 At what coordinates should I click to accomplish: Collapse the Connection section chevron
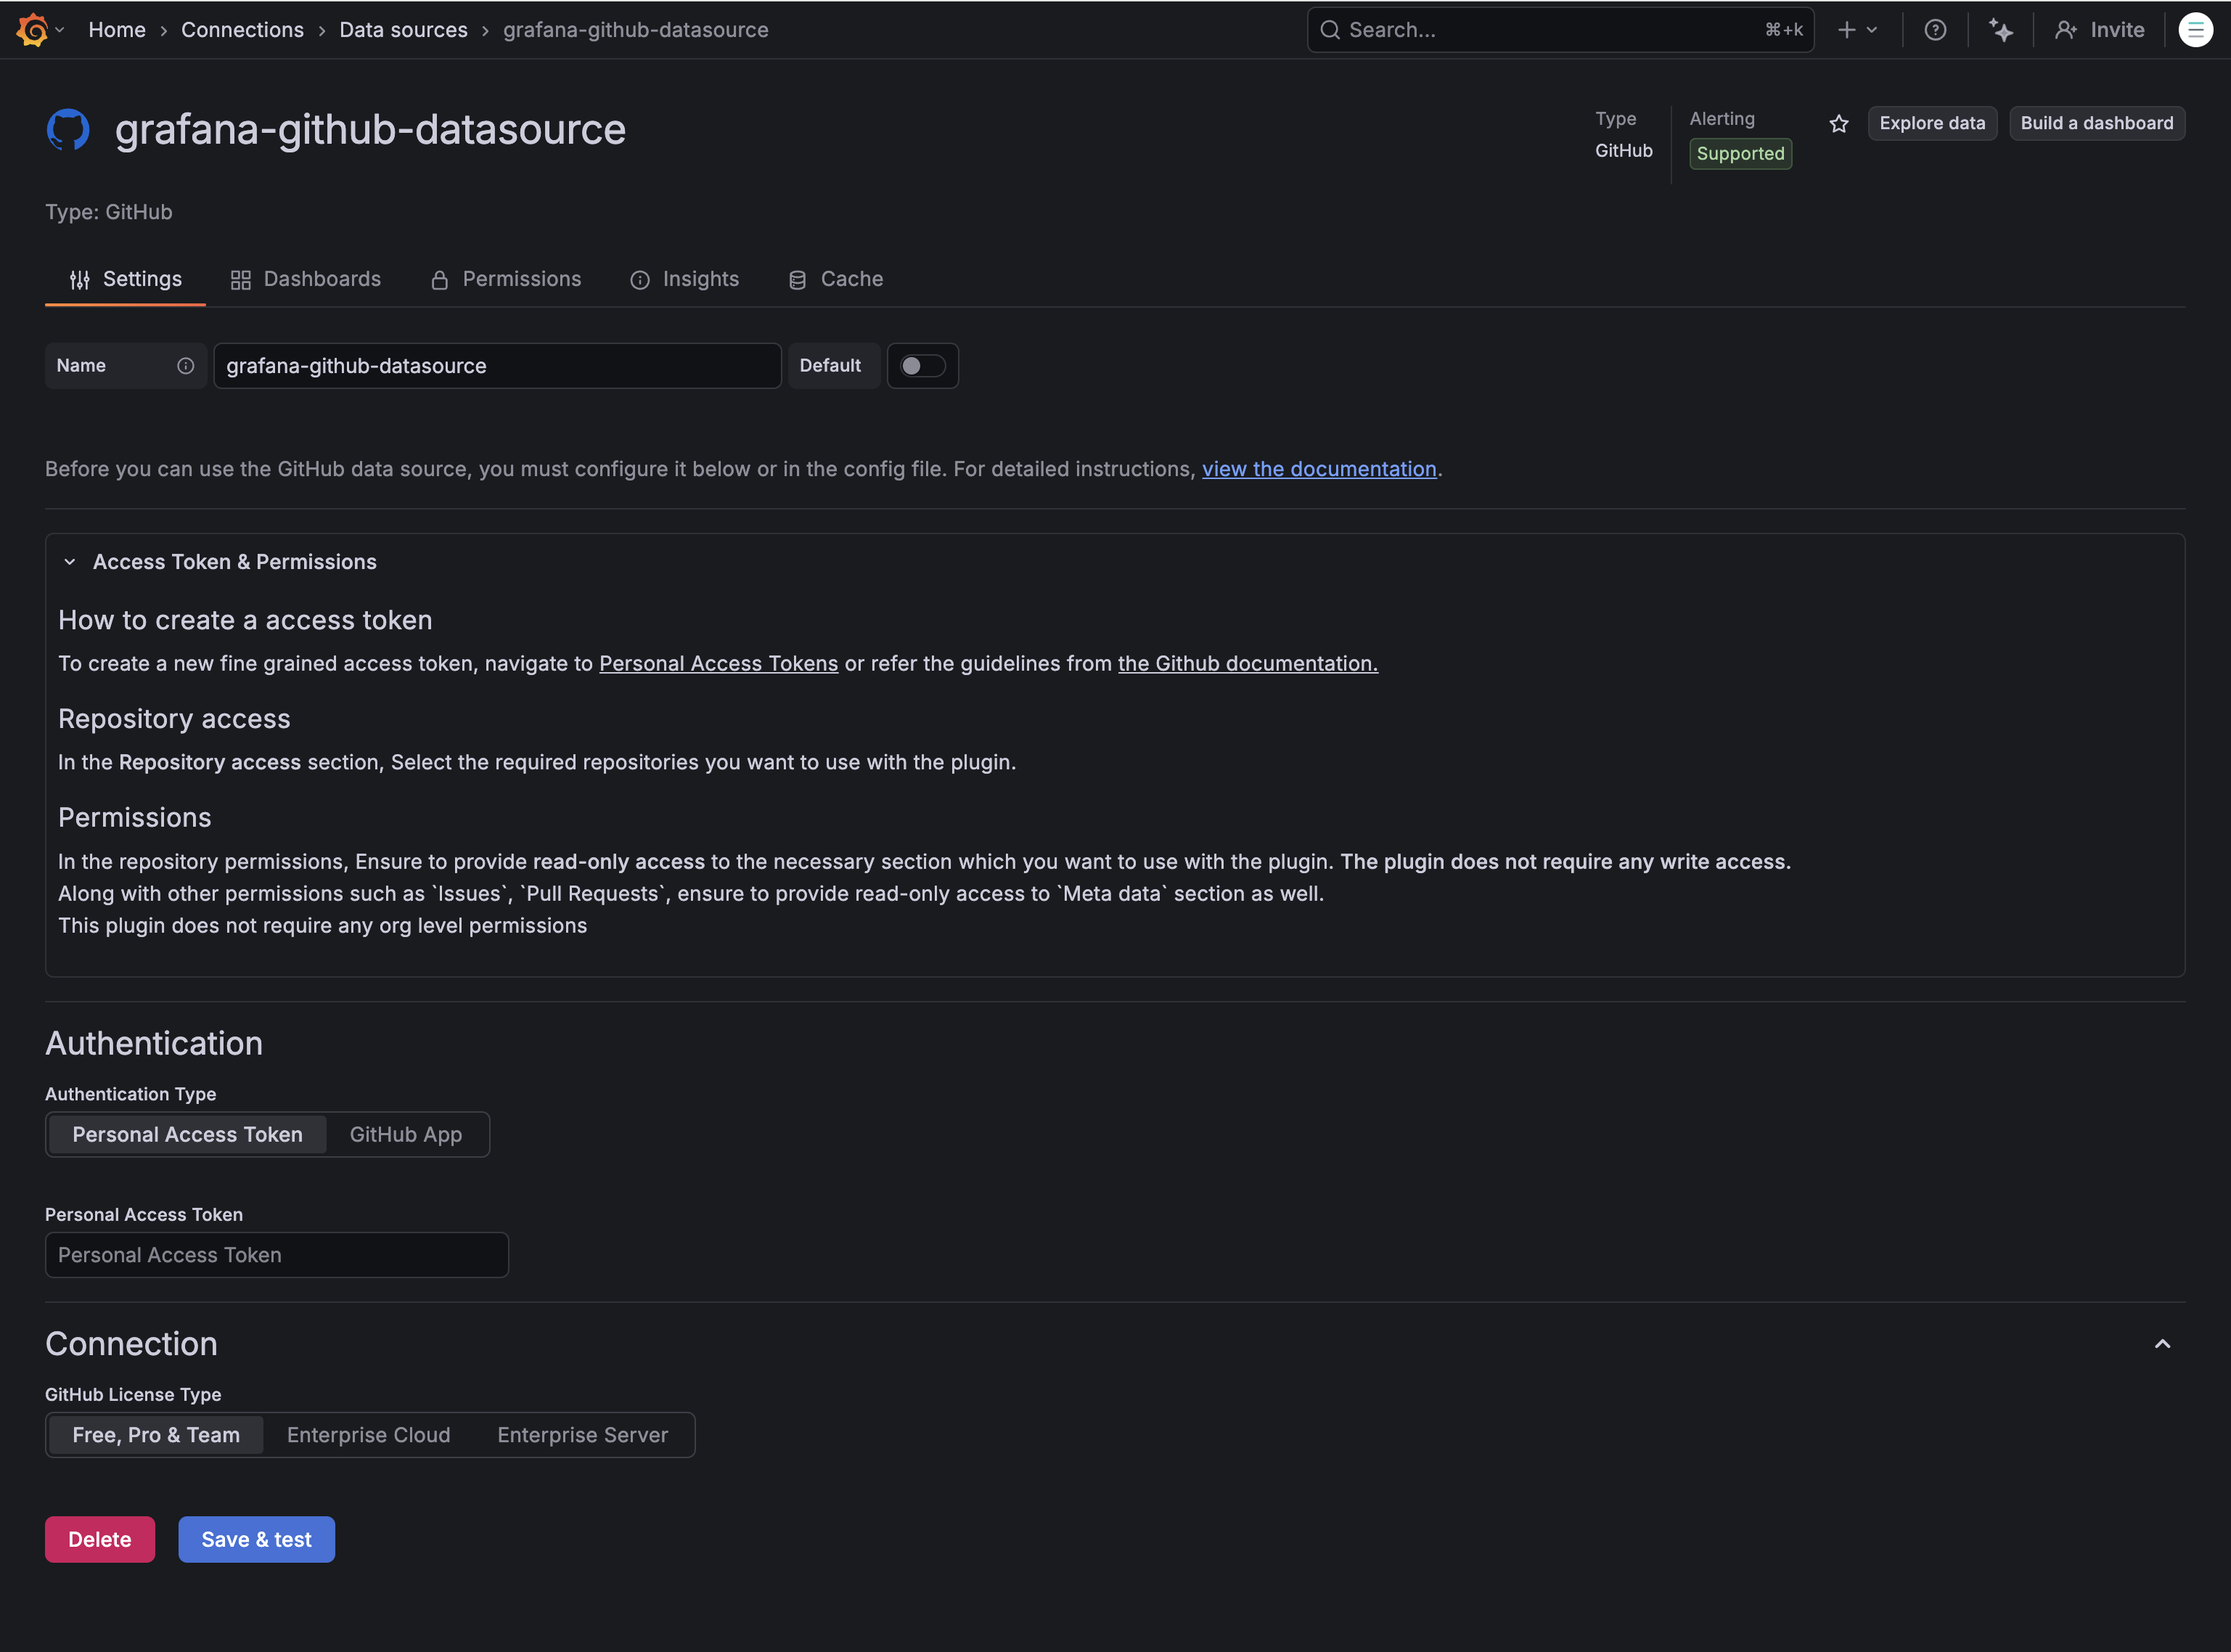tap(2162, 1344)
